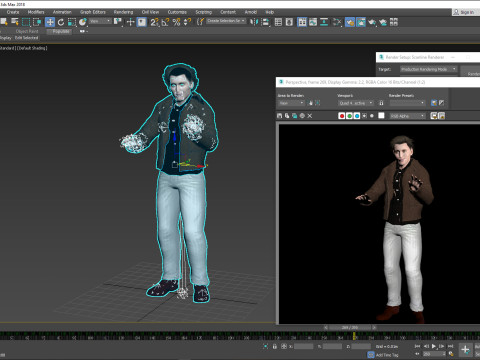Choose the Rectangular Selection Region tool

(26, 22)
